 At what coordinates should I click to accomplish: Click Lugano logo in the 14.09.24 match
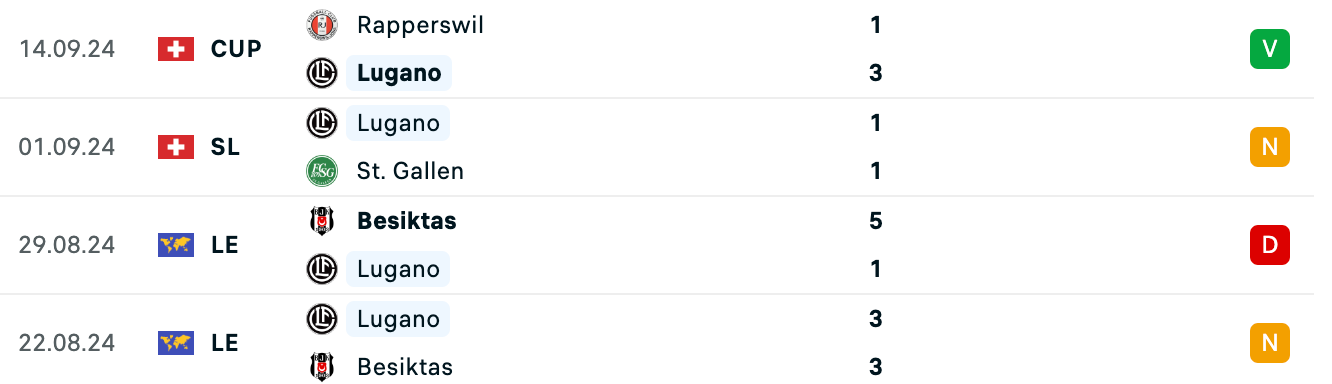point(322,73)
